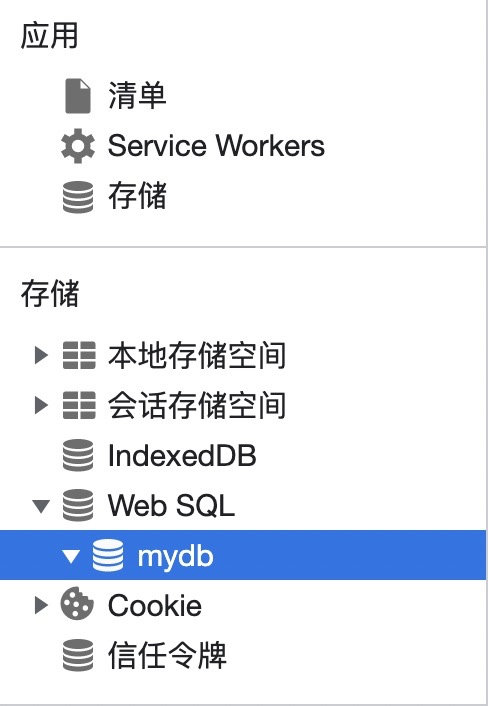Collapse the mydb database node
The height and width of the screenshot is (706, 488).
71,557
